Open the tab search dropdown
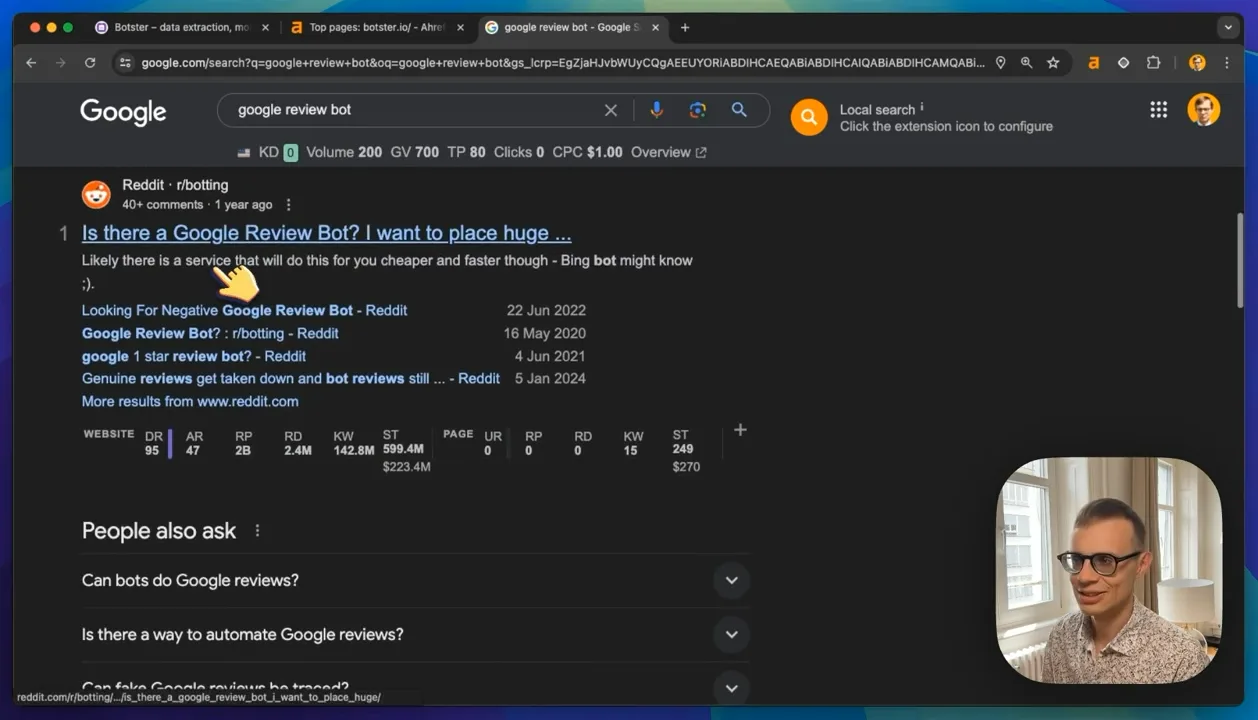Image resolution: width=1258 pixels, height=720 pixels. pyautogui.click(x=1228, y=28)
